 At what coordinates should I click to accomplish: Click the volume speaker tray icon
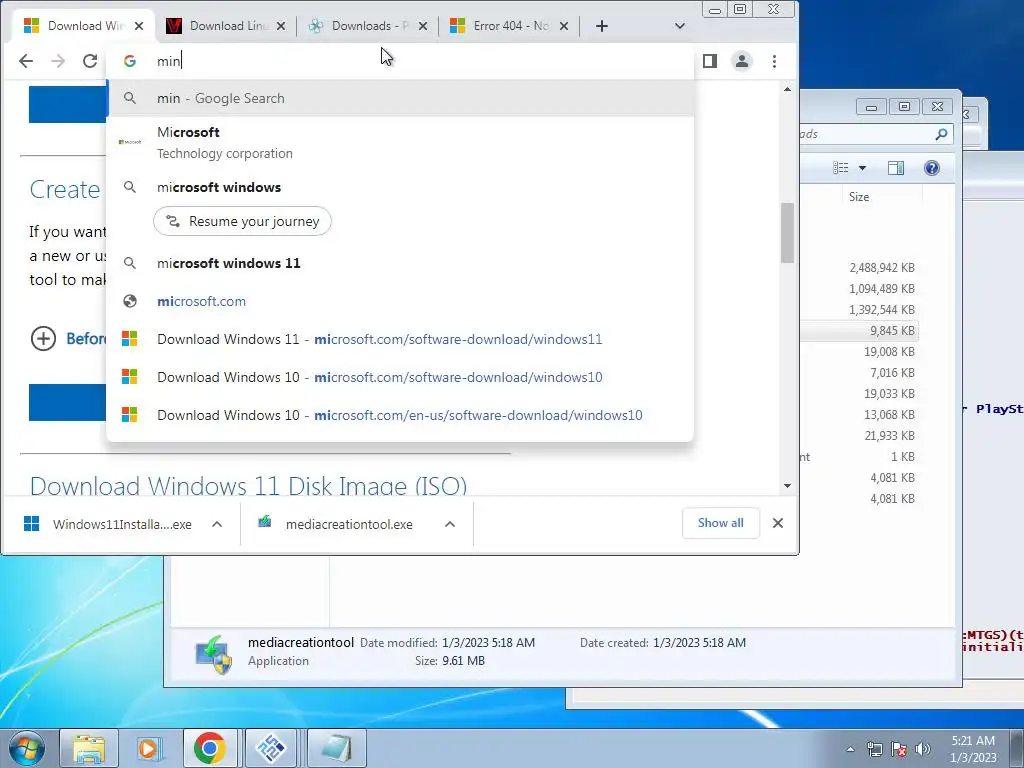pos(922,749)
